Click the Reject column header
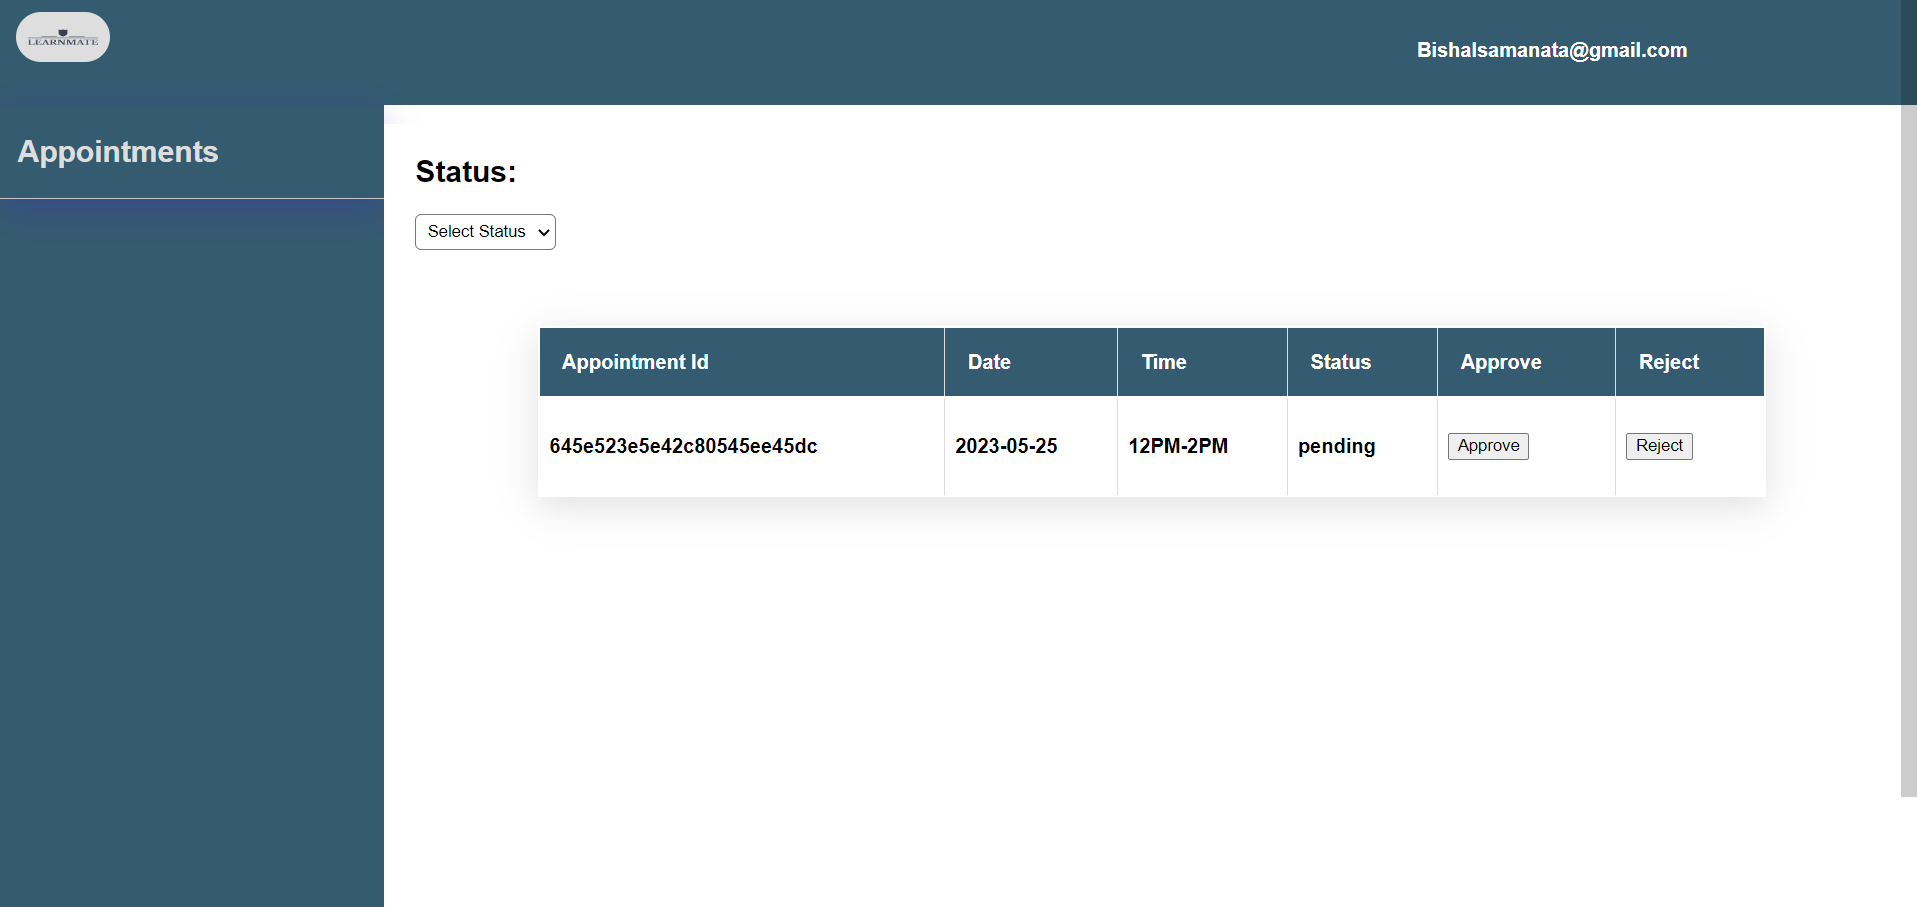 click(x=1667, y=361)
